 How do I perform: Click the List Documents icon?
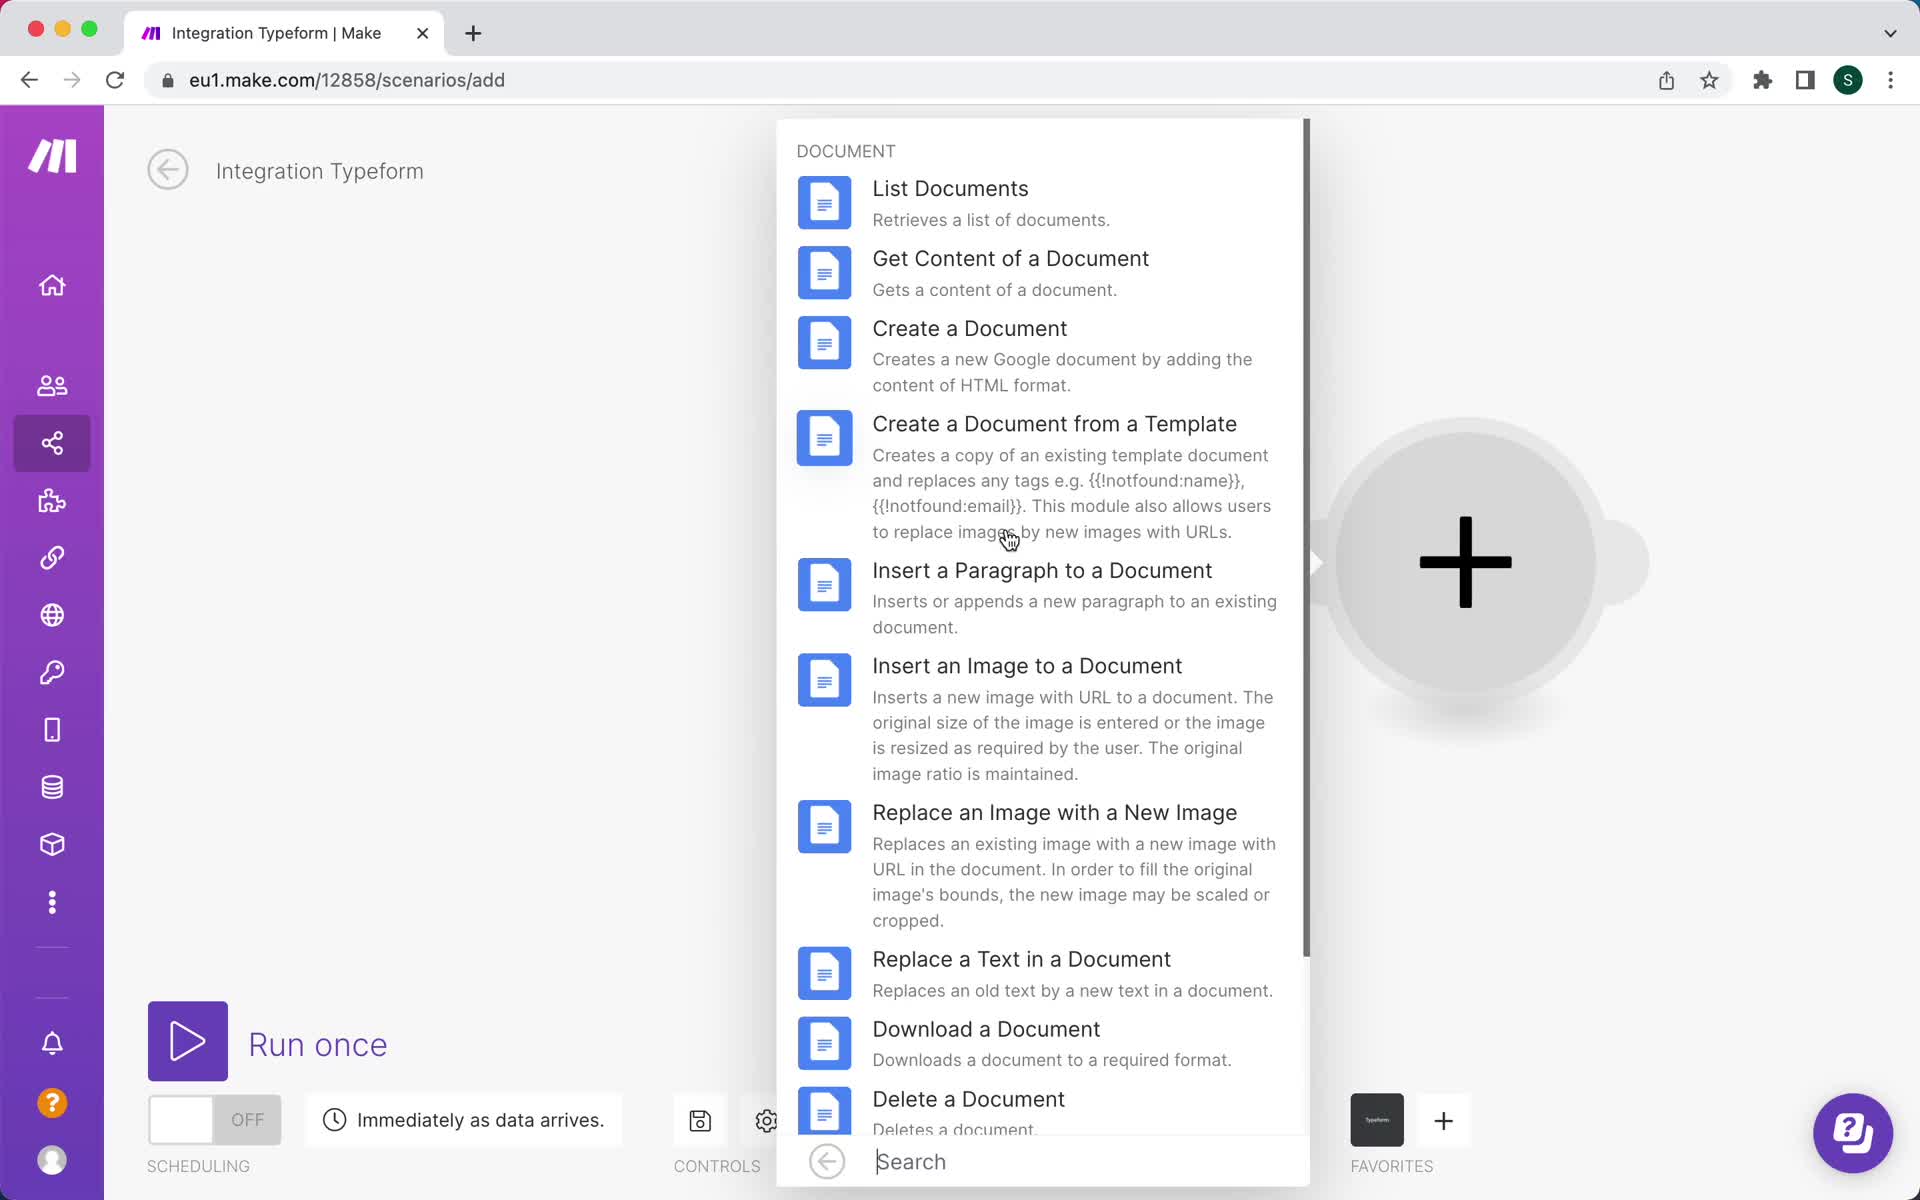coord(824,202)
